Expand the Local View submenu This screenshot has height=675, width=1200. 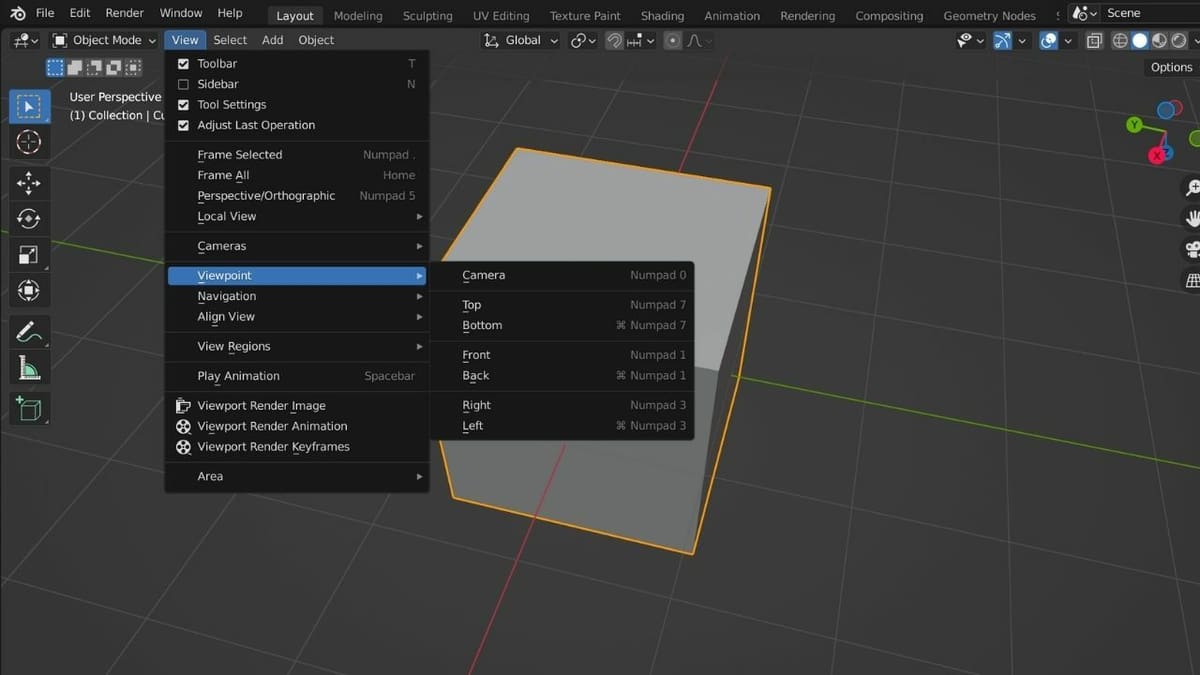click(x=297, y=216)
